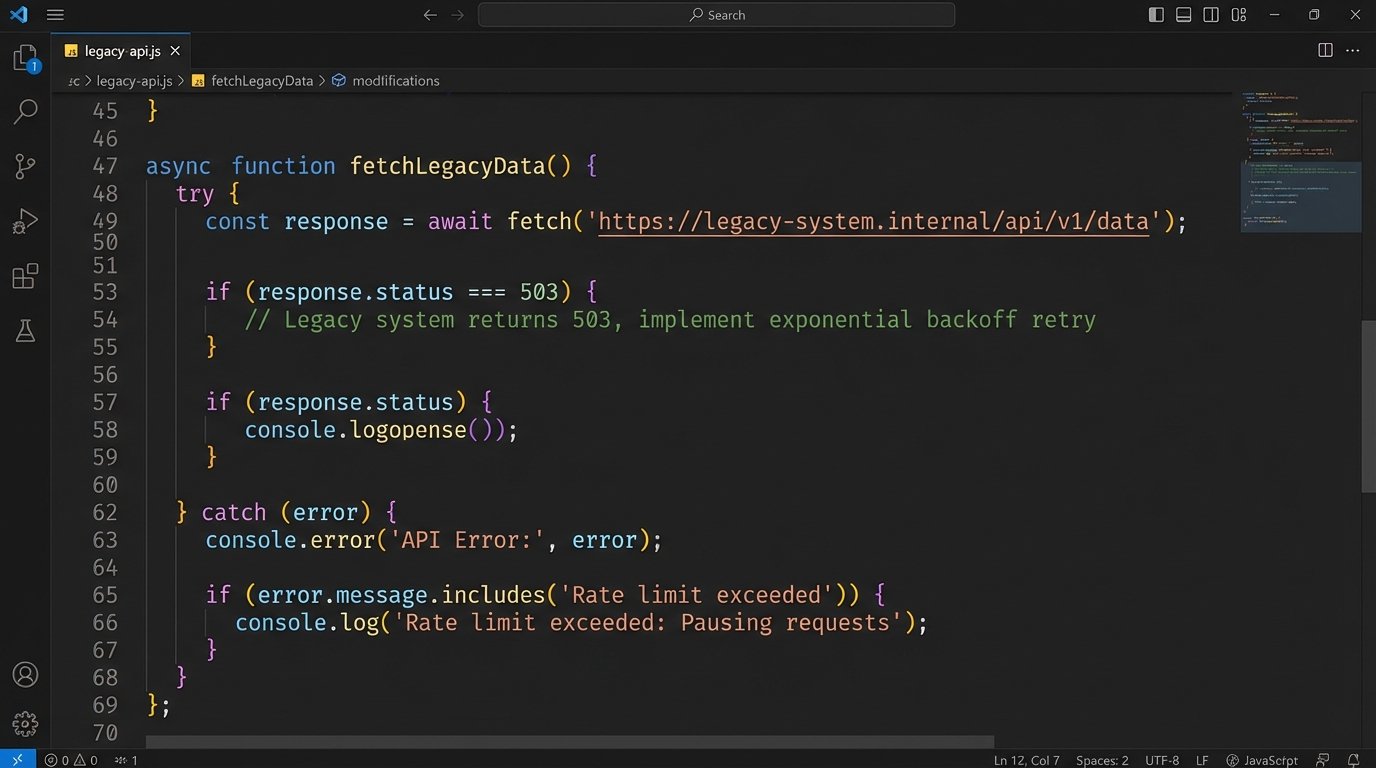Viewport: 1376px width, 768px height.
Task: Click the notifications bell in status bar
Action: (x=1353, y=760)
